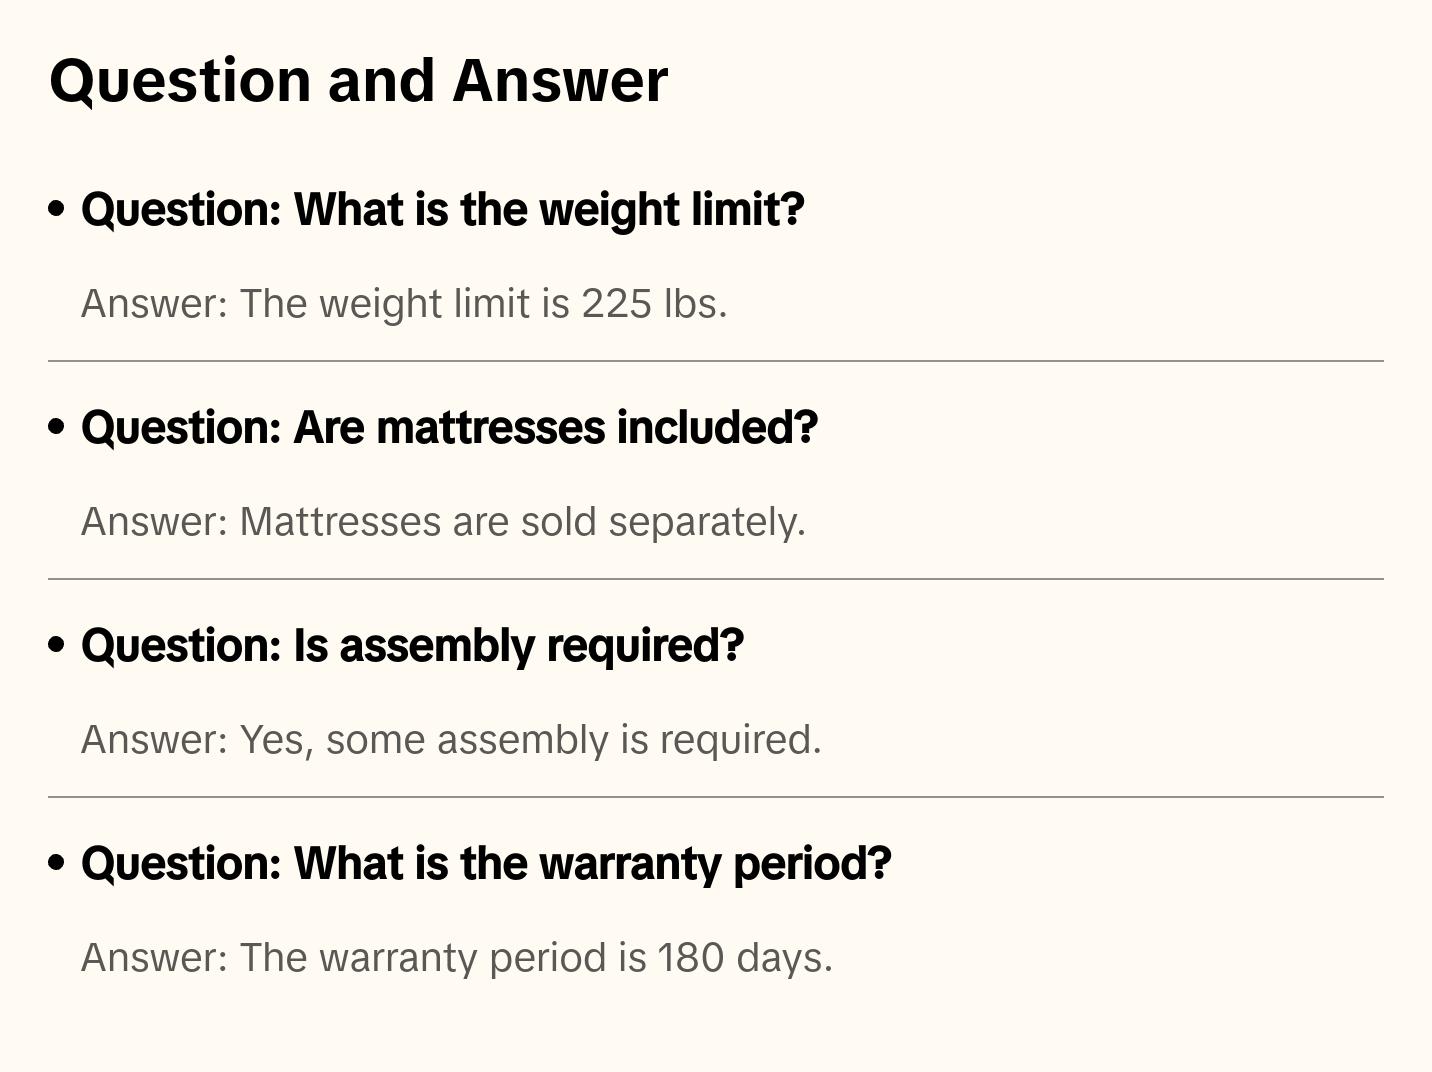Click the answer stating the weight limit
Image resolution: width=1432 pixels, height=1072 pixels.
403,304
